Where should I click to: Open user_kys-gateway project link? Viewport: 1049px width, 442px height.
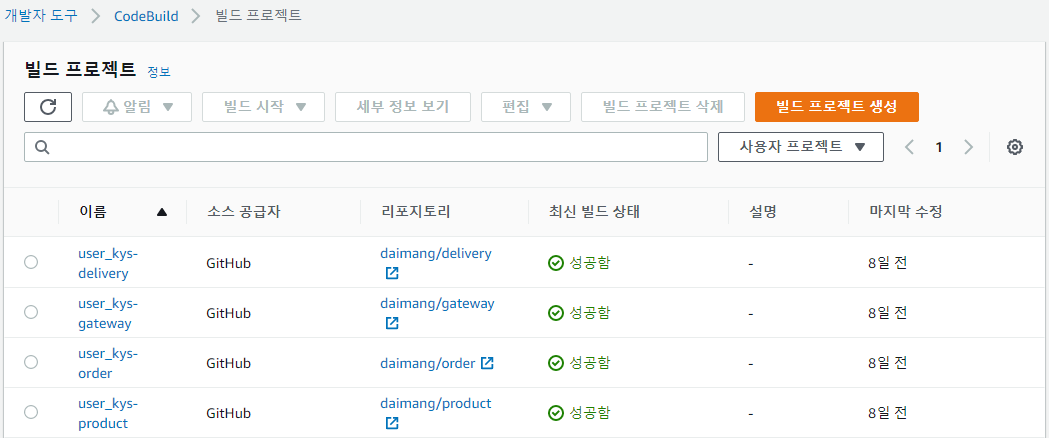108,313
